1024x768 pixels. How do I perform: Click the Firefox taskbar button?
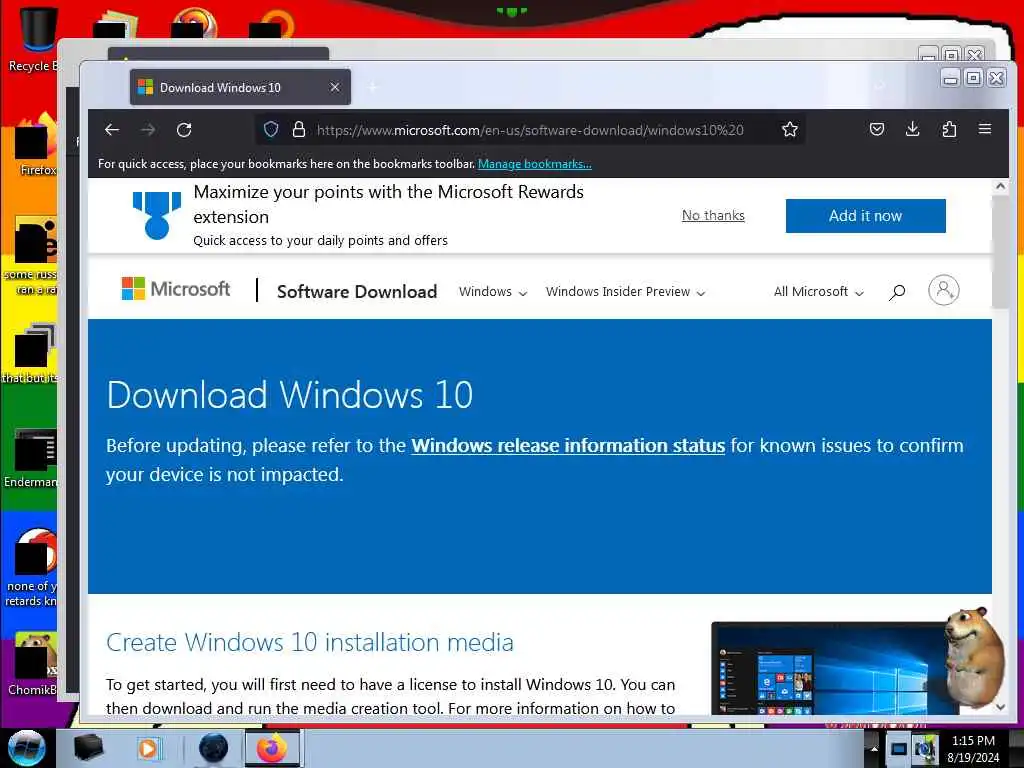pos(272,748)
